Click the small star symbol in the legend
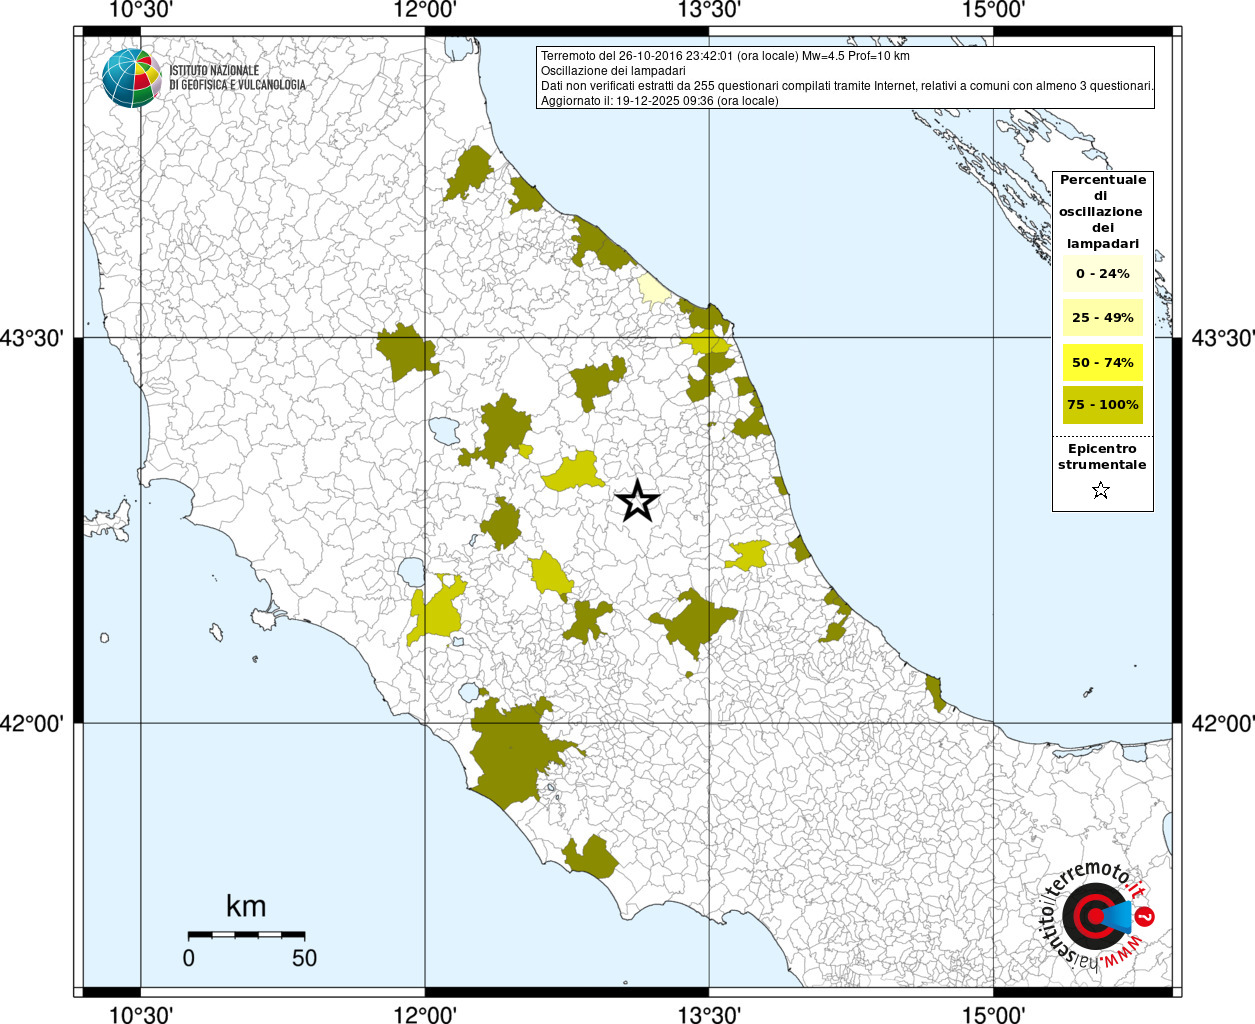 click(x=1101, y=490)
